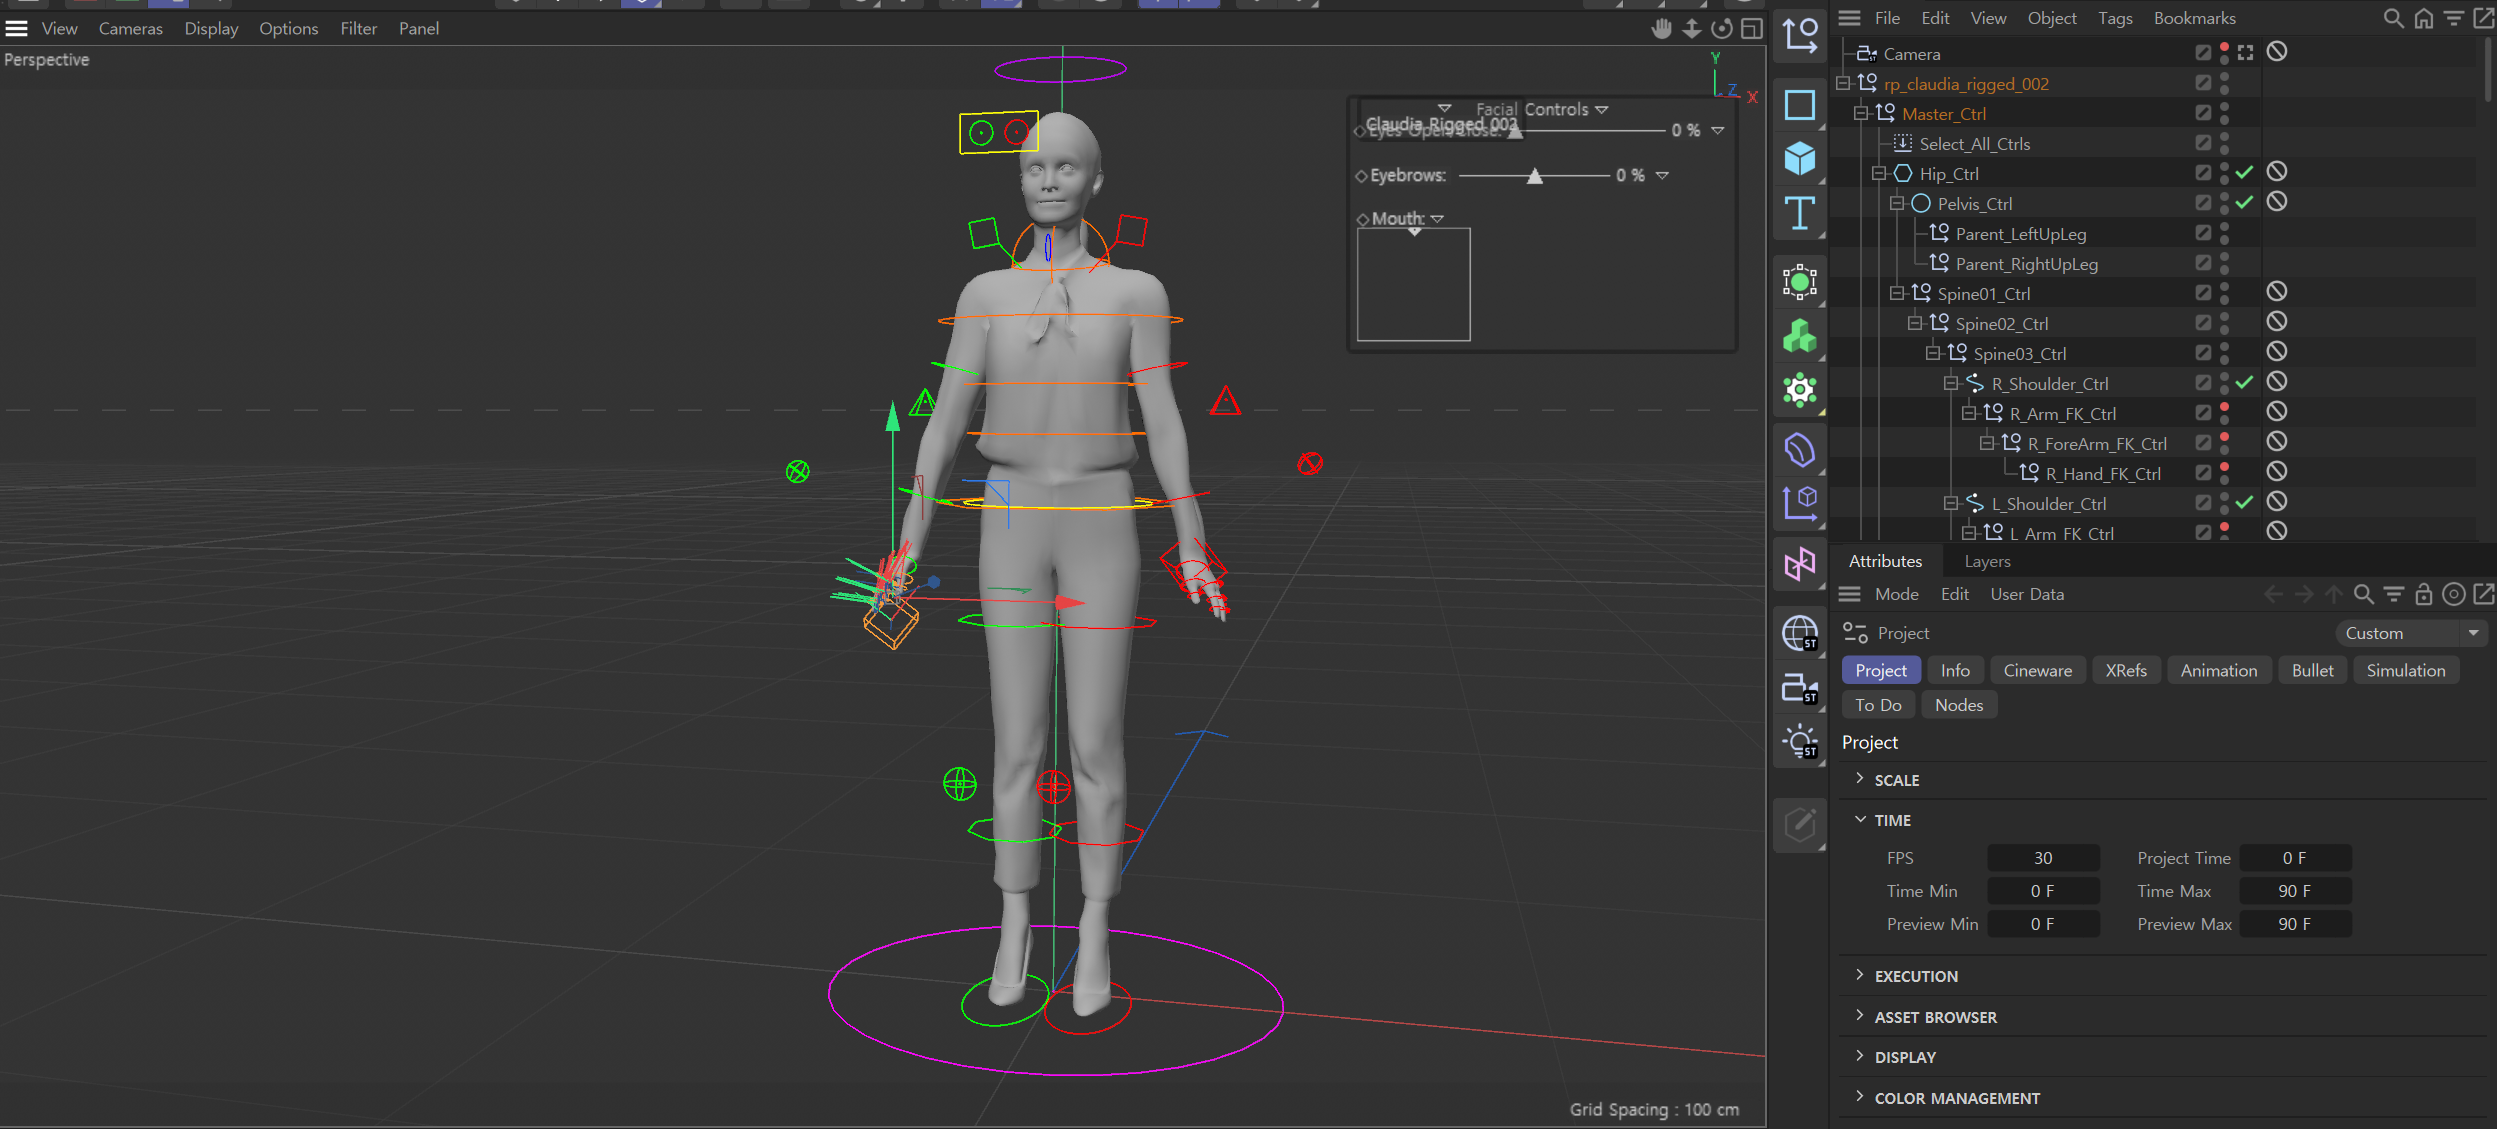
Task: Add a Floor/Environment globe icon
Action: 1800,633
